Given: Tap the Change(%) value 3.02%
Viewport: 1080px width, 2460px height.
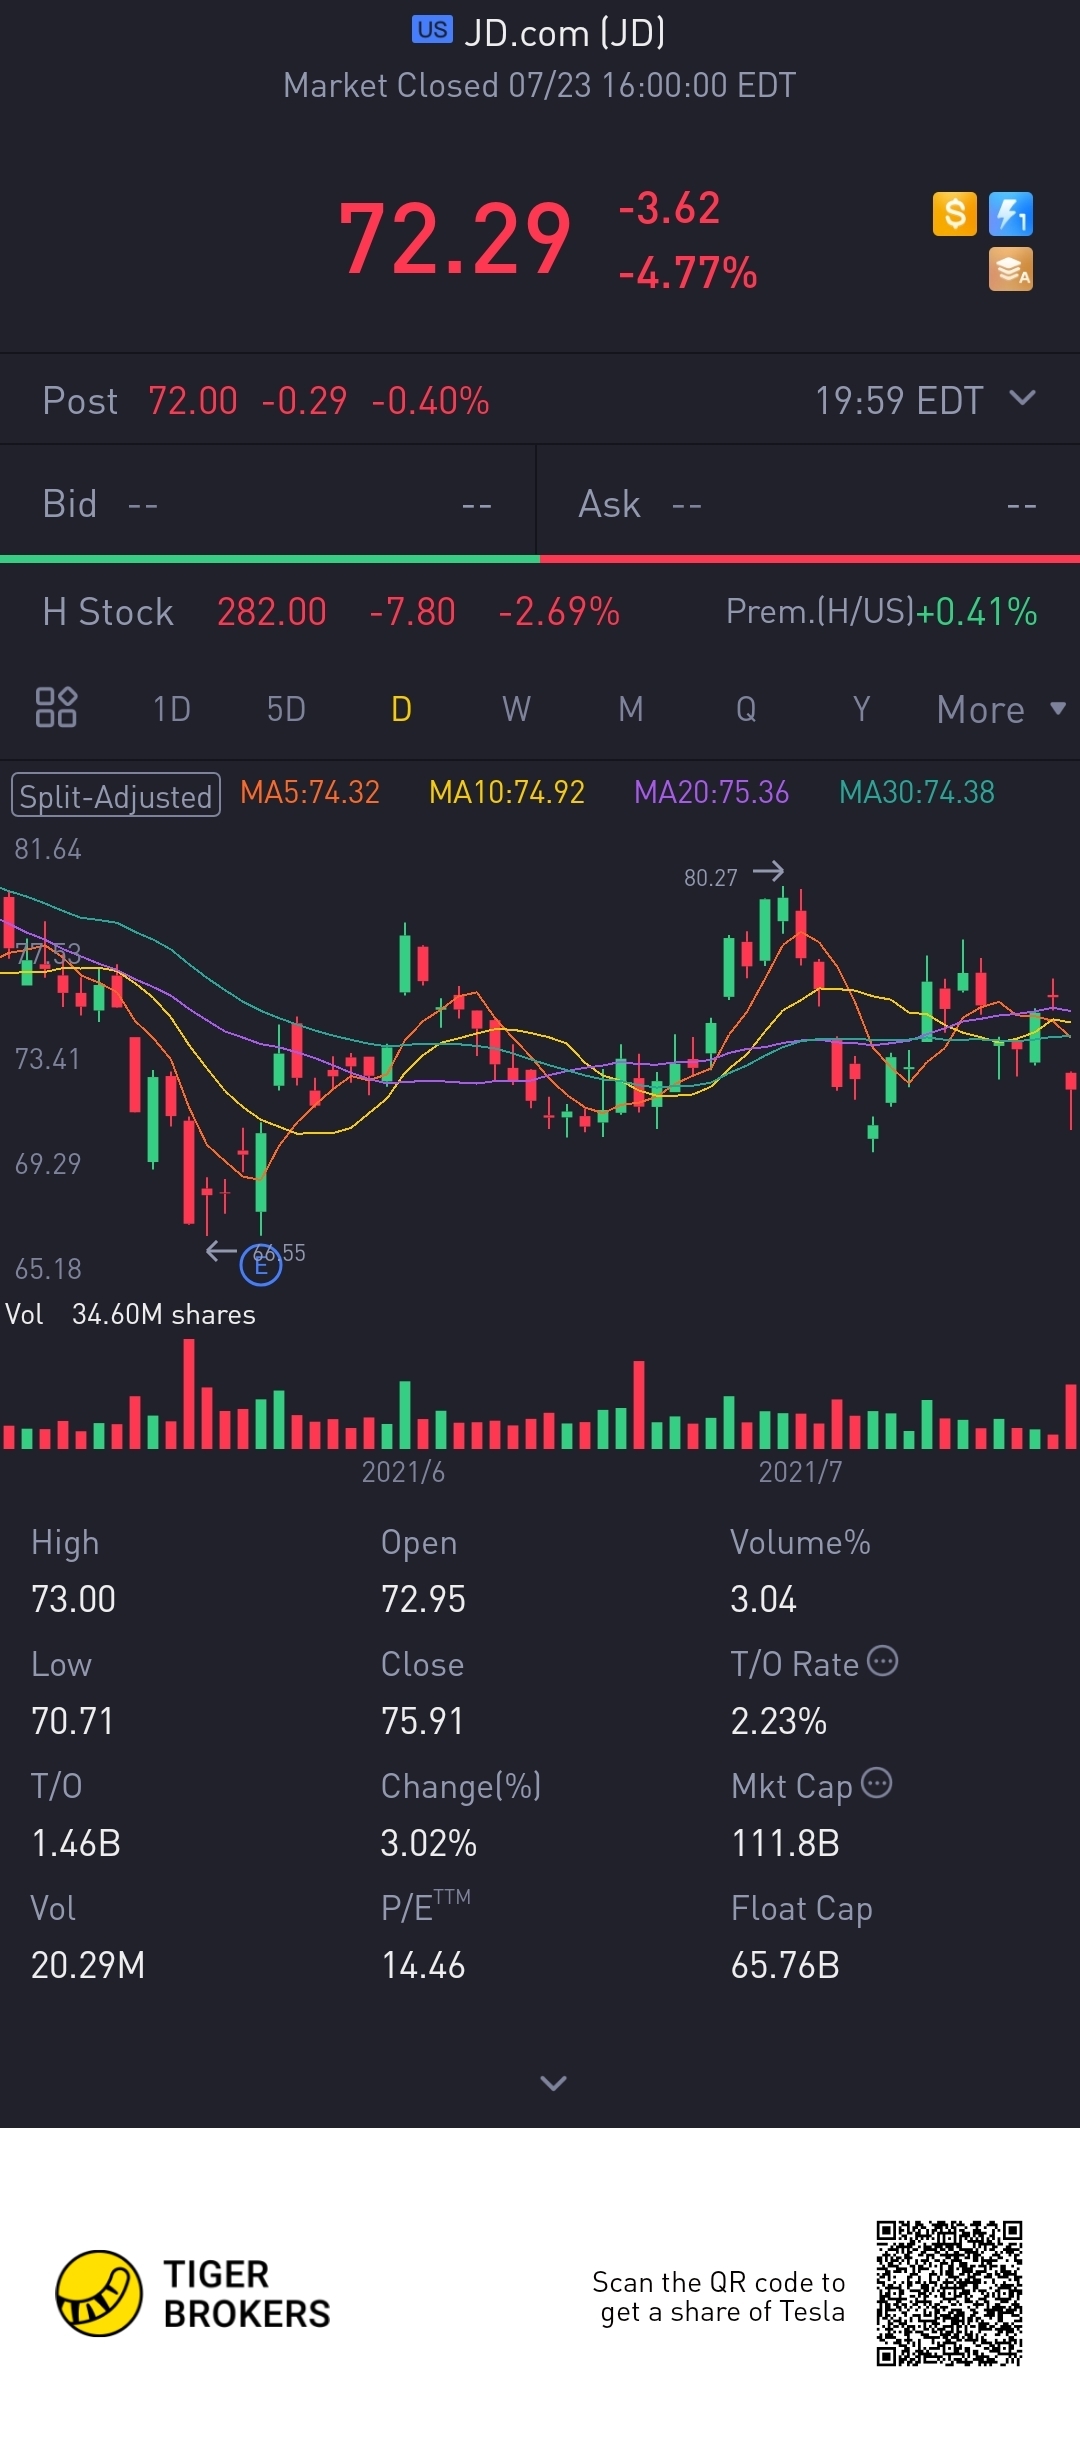Looking at the screenshot, I should [429, 1843].
